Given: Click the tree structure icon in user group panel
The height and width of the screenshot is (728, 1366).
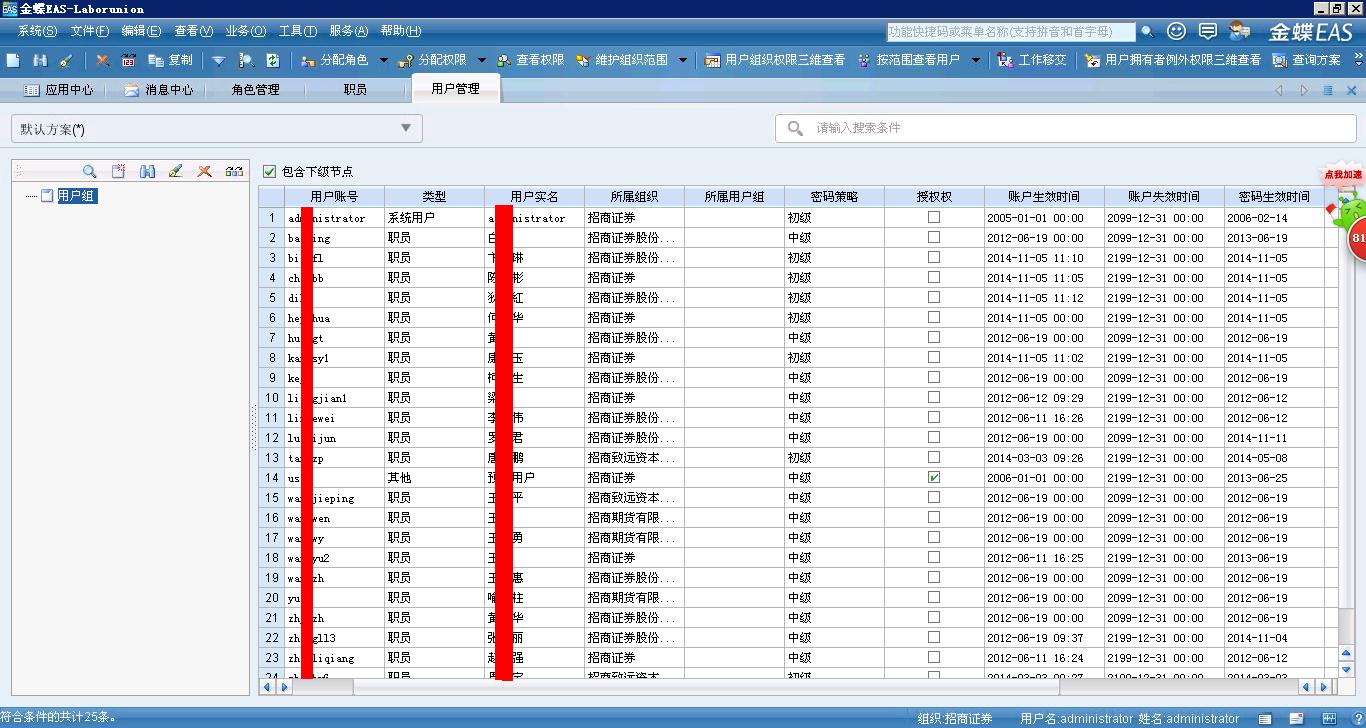Looking at the screenshot, I should point(234,171).
